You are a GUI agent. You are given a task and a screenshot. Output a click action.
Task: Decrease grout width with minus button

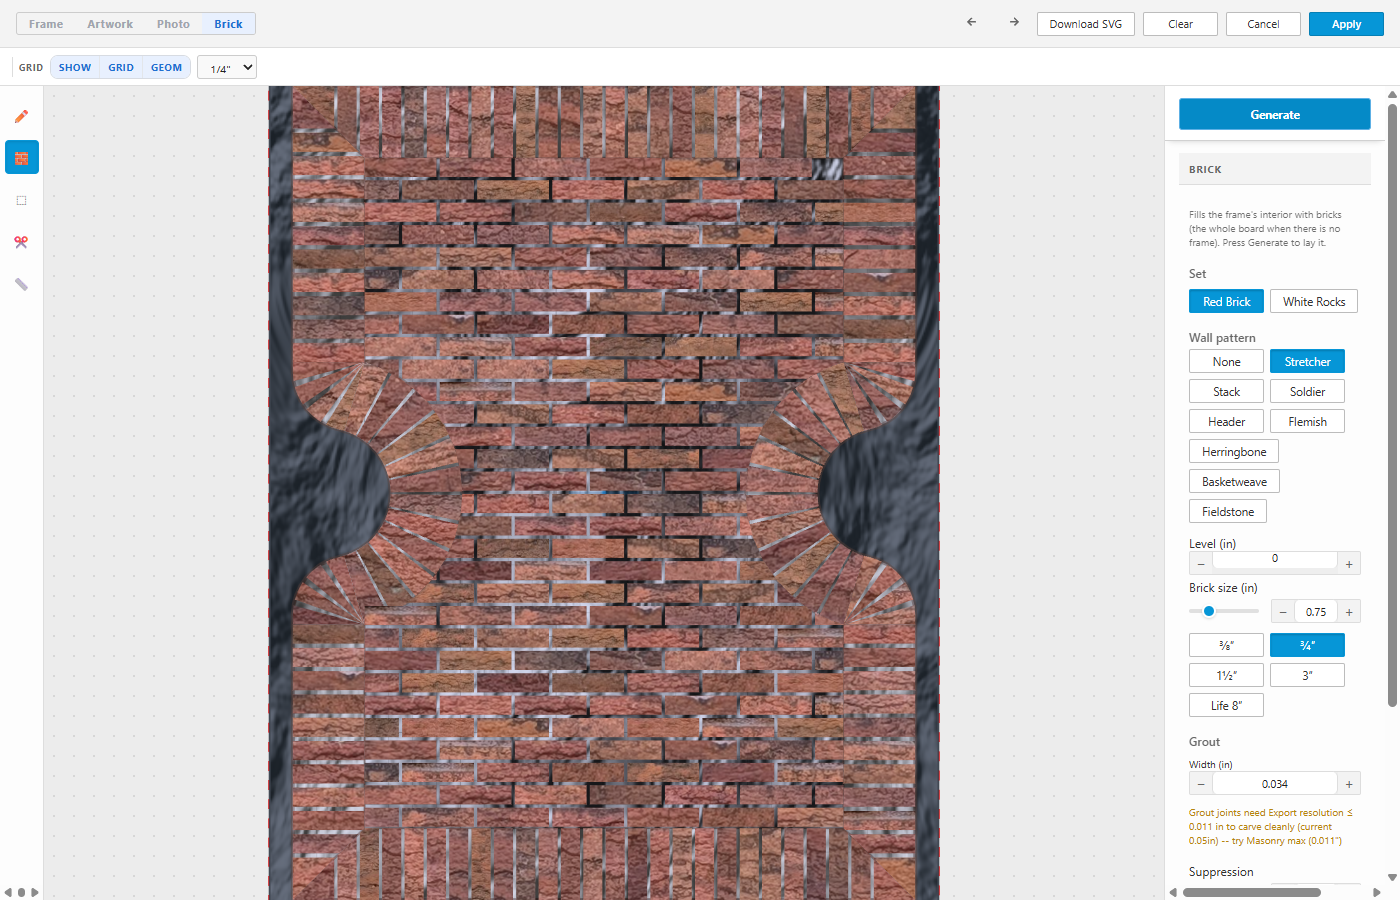click(x=1201, y=784)
